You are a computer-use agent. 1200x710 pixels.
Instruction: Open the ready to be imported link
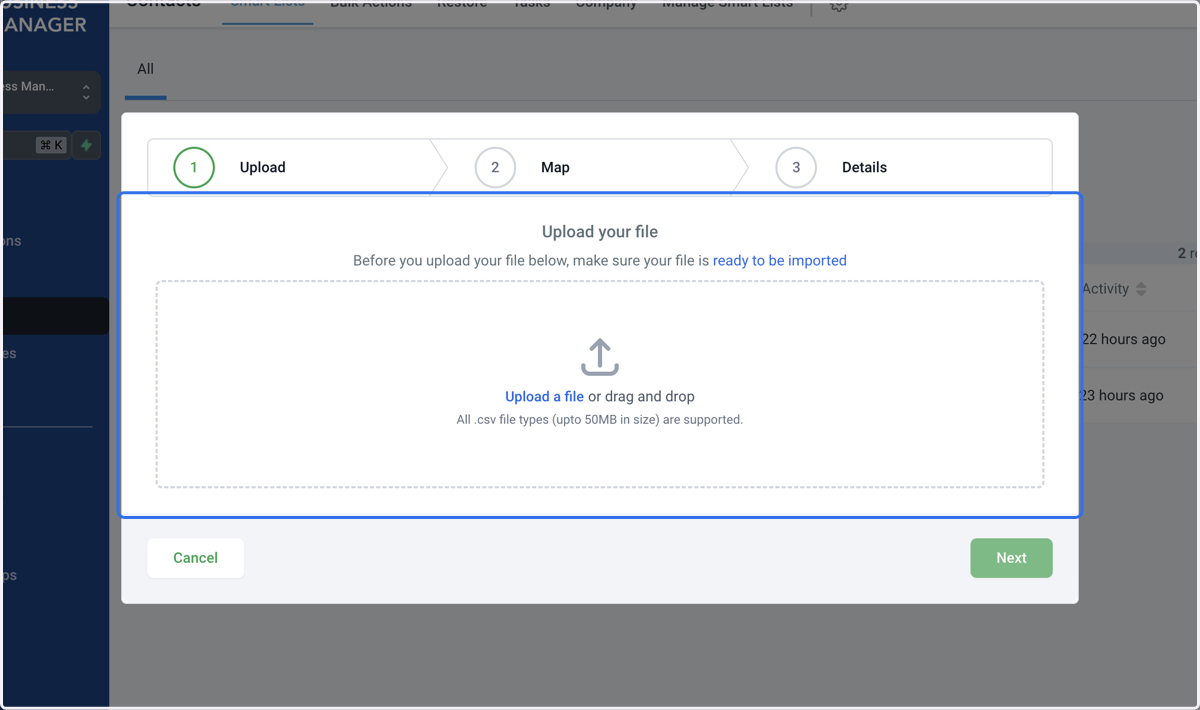pos(780,260)
